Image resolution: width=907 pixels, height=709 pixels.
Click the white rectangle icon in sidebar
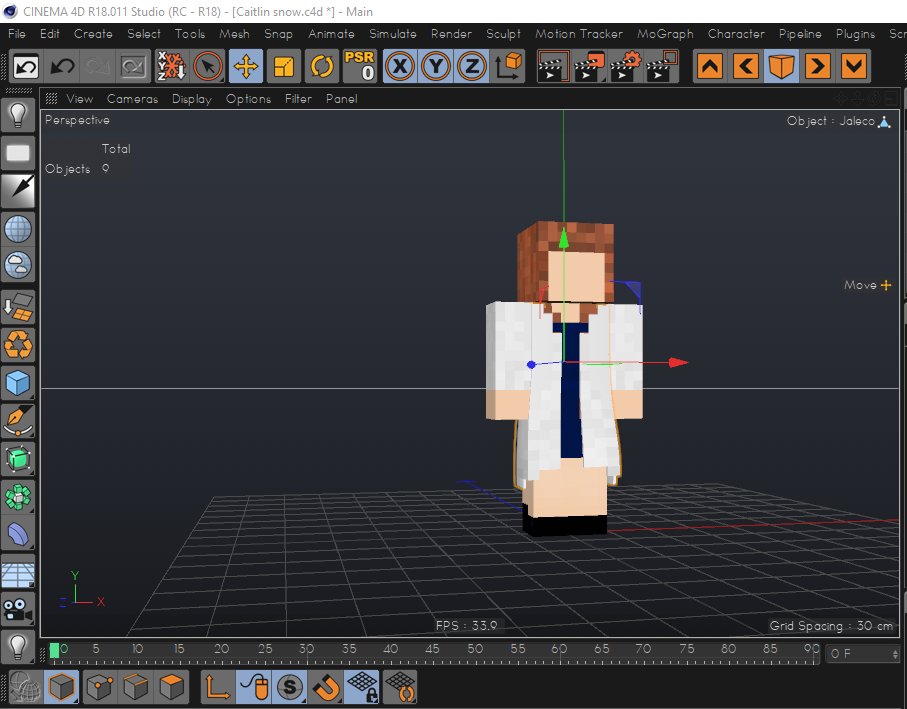(18, 153)
